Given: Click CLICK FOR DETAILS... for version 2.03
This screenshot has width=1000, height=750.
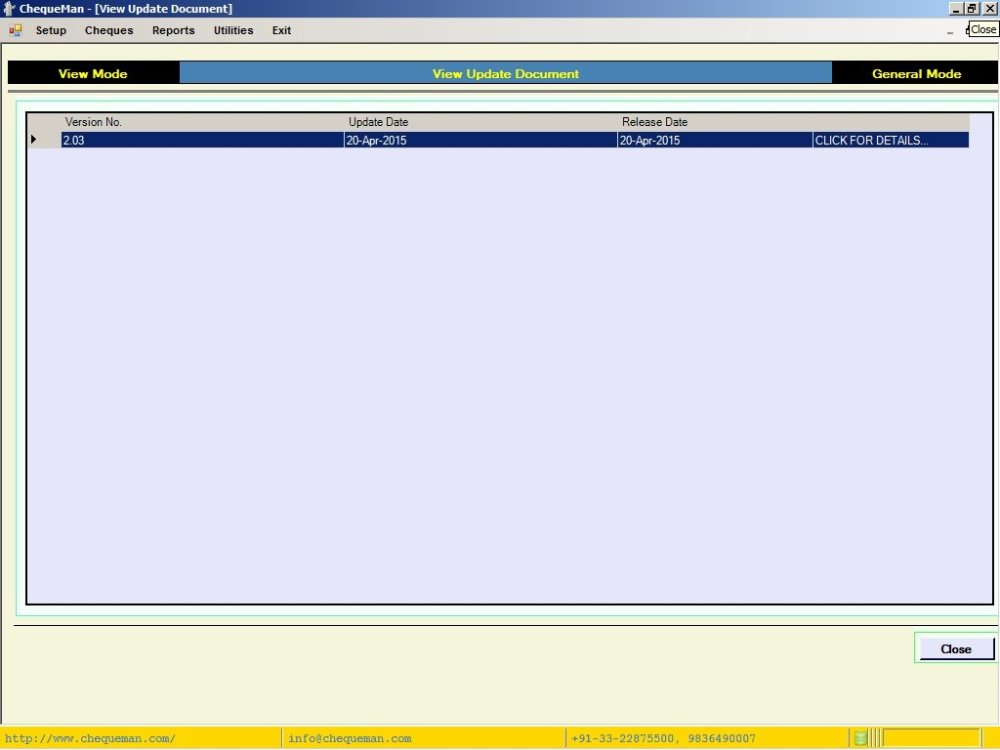Looking at the screenshot, I should click(890, 140).
